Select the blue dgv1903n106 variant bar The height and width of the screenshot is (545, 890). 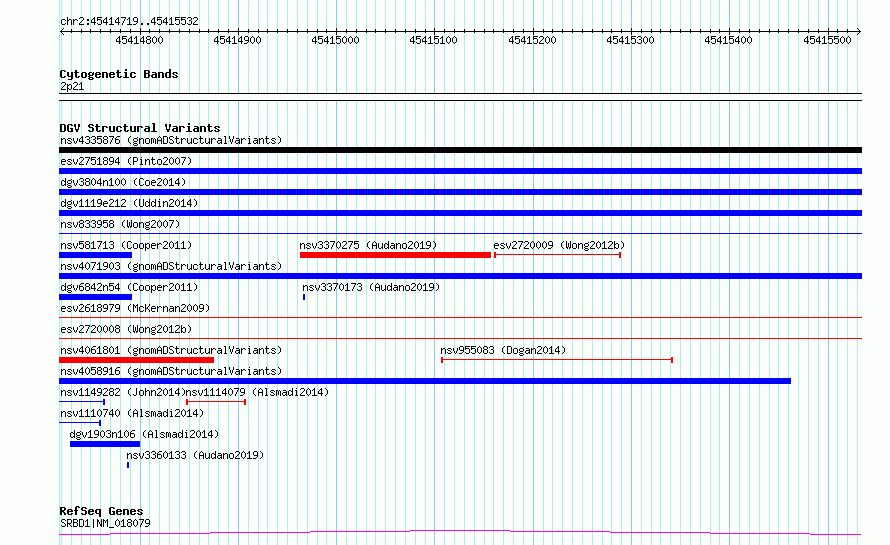105,444
